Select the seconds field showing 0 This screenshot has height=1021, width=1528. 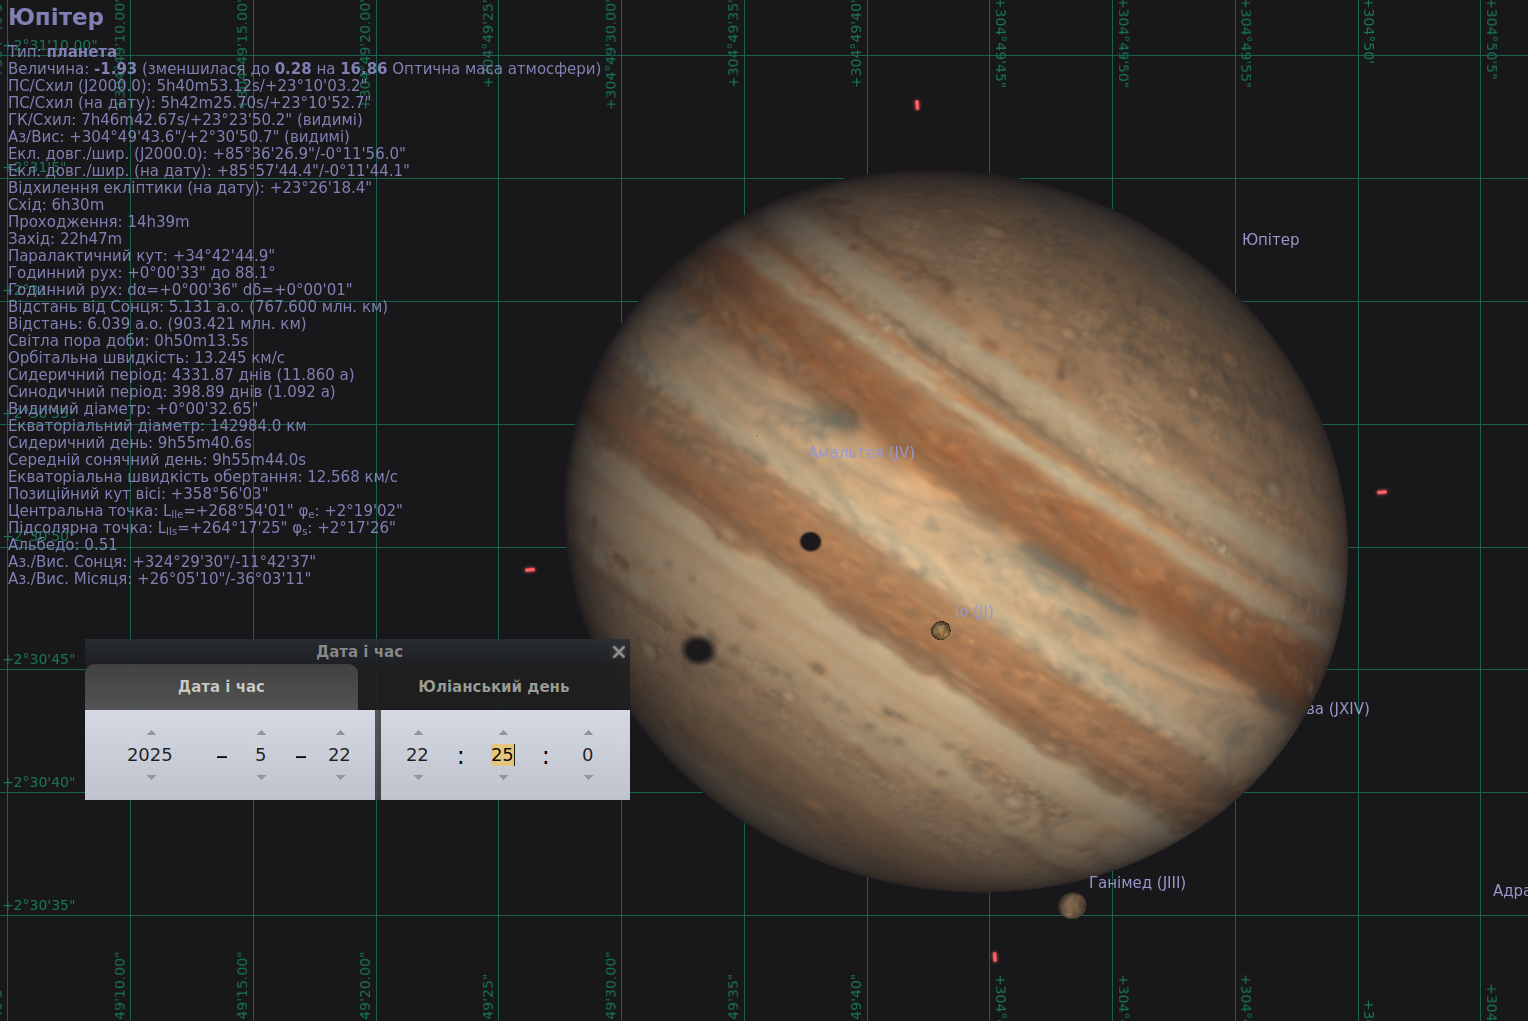588,755
